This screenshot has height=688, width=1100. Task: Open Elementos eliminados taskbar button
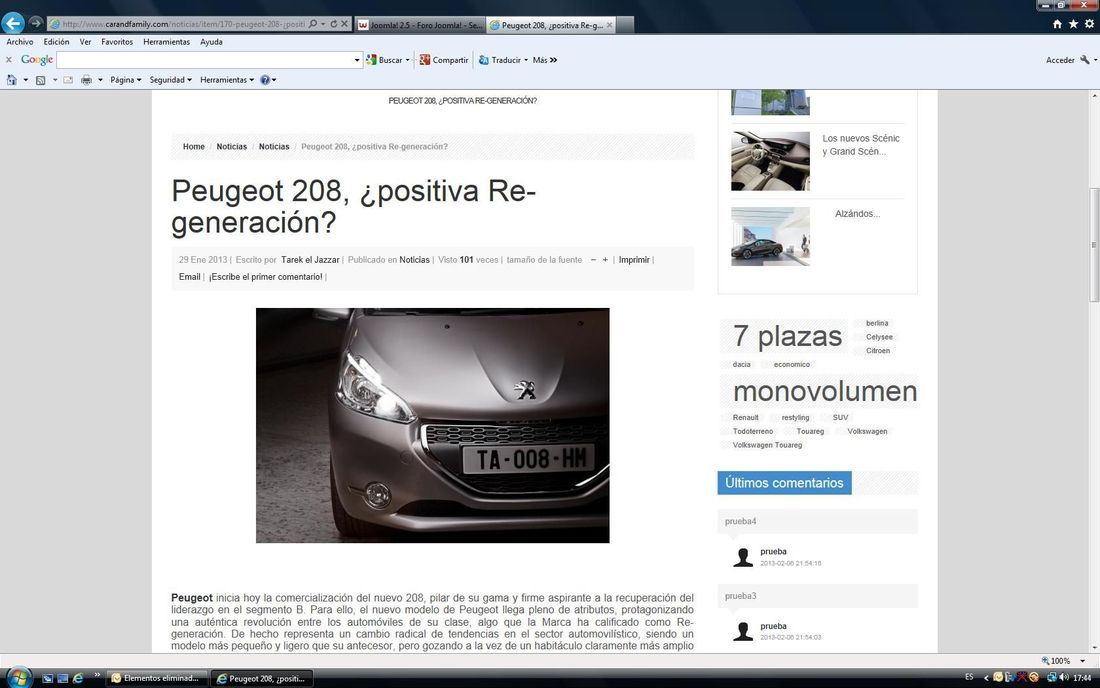click(159, 678)
